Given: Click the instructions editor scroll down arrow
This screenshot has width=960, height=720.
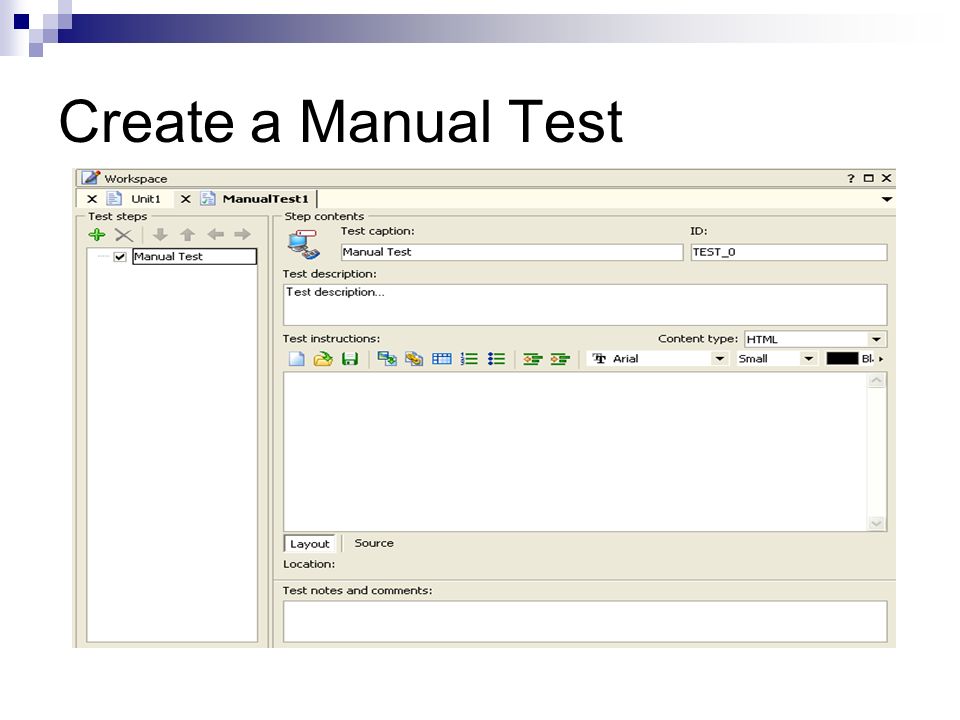Looking at the screenshot, I should pyautogui.click(x=877, y=523).
